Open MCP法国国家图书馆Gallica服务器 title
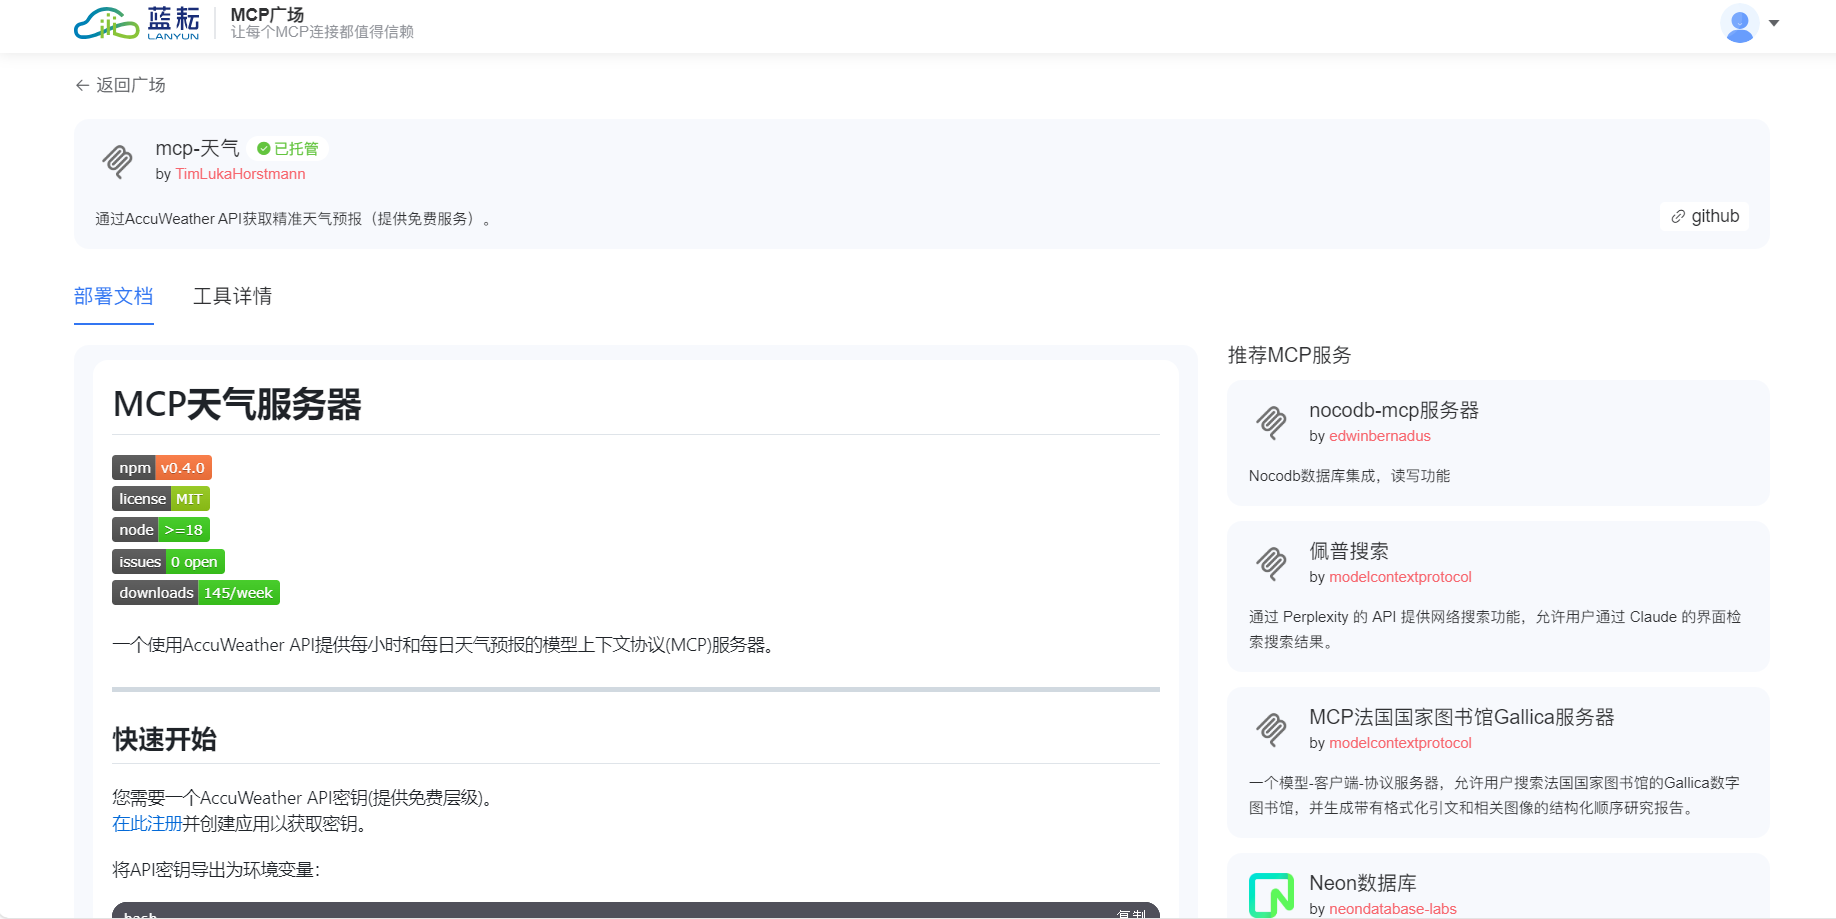1836x919 pixels. point(1462,717)
